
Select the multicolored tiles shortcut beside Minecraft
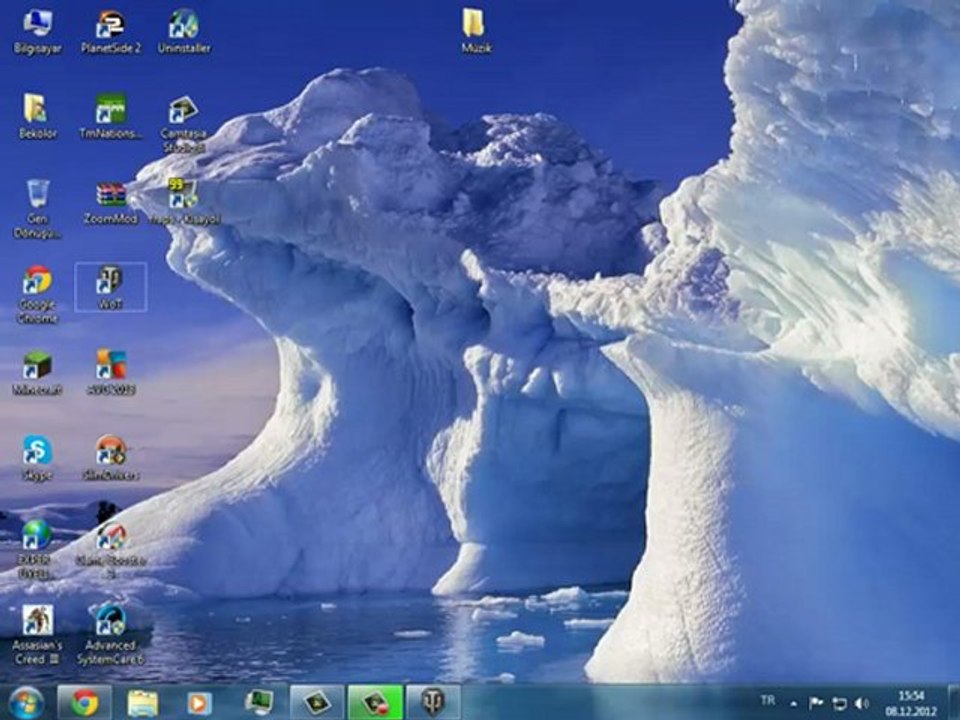coord(111,372)
